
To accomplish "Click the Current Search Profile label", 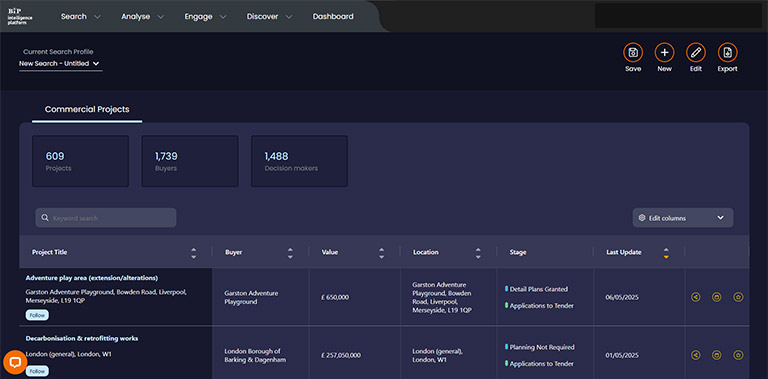I will coord(58,52).
